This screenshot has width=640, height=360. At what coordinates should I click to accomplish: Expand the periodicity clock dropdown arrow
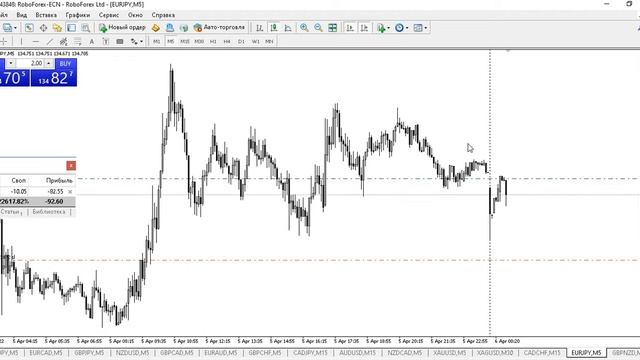coord(407,28)
